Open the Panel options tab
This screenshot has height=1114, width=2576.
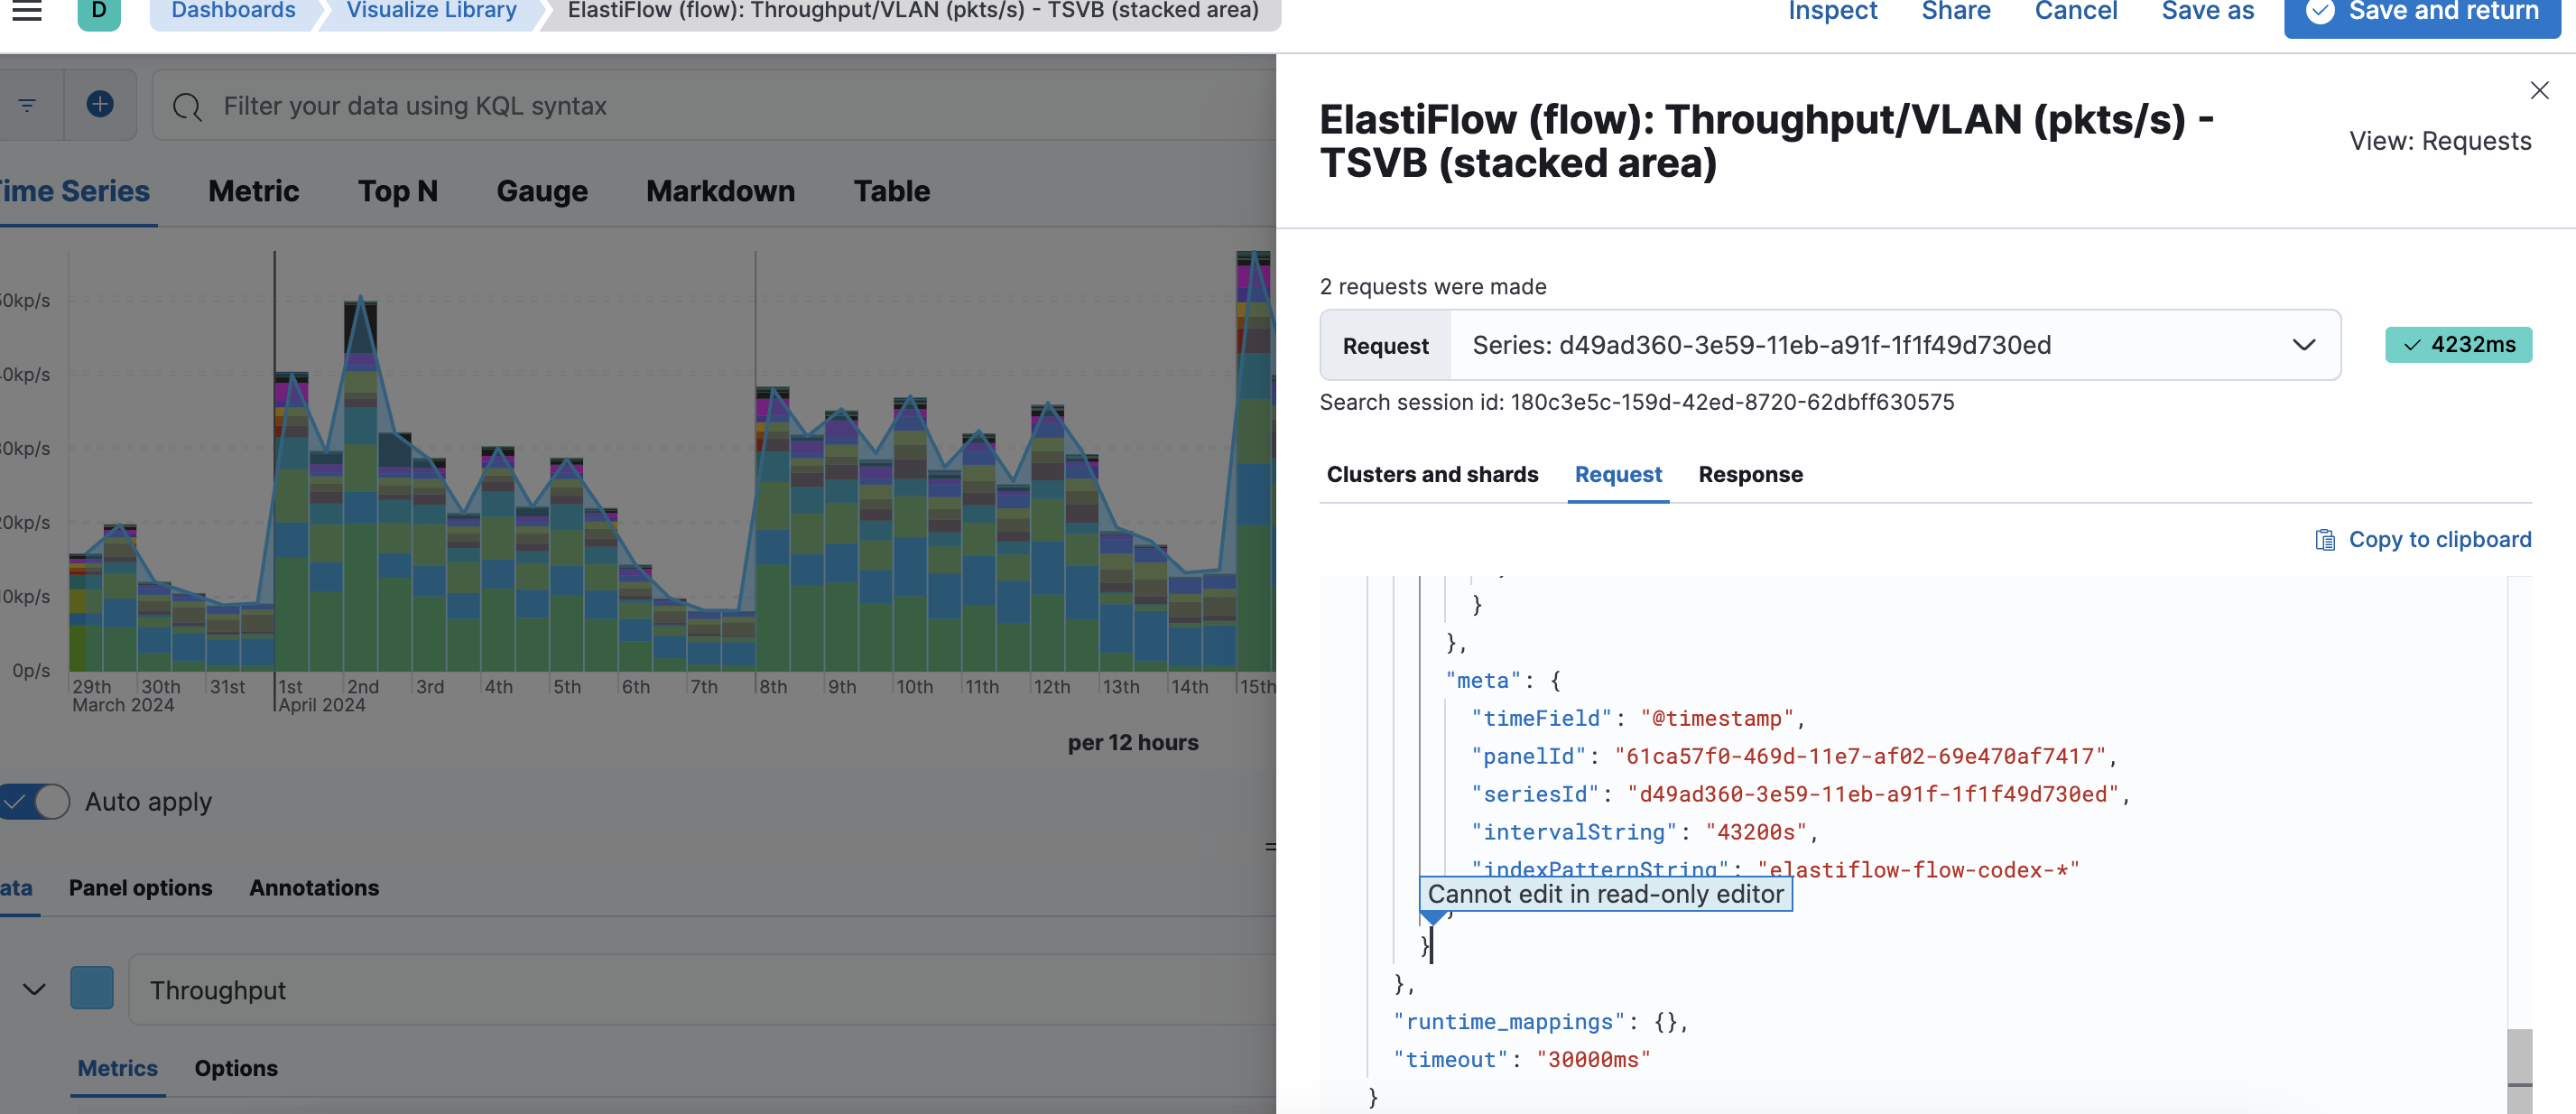[x=140, y=888]
